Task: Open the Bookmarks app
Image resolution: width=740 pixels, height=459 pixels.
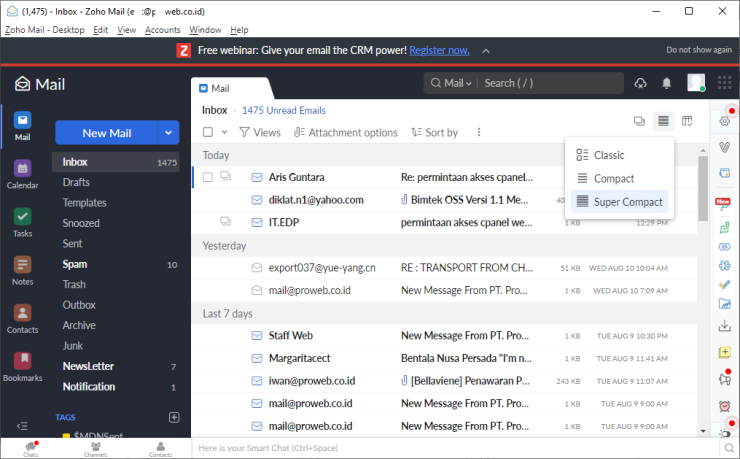Action: [x=22, y=367]
